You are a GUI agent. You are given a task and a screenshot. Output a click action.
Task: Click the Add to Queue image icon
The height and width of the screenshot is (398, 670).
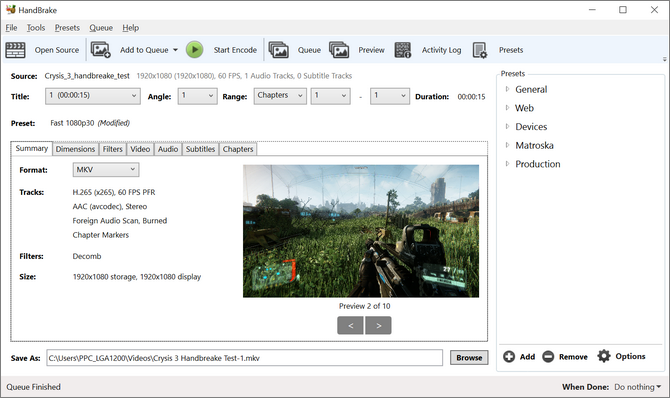point(100,50)
